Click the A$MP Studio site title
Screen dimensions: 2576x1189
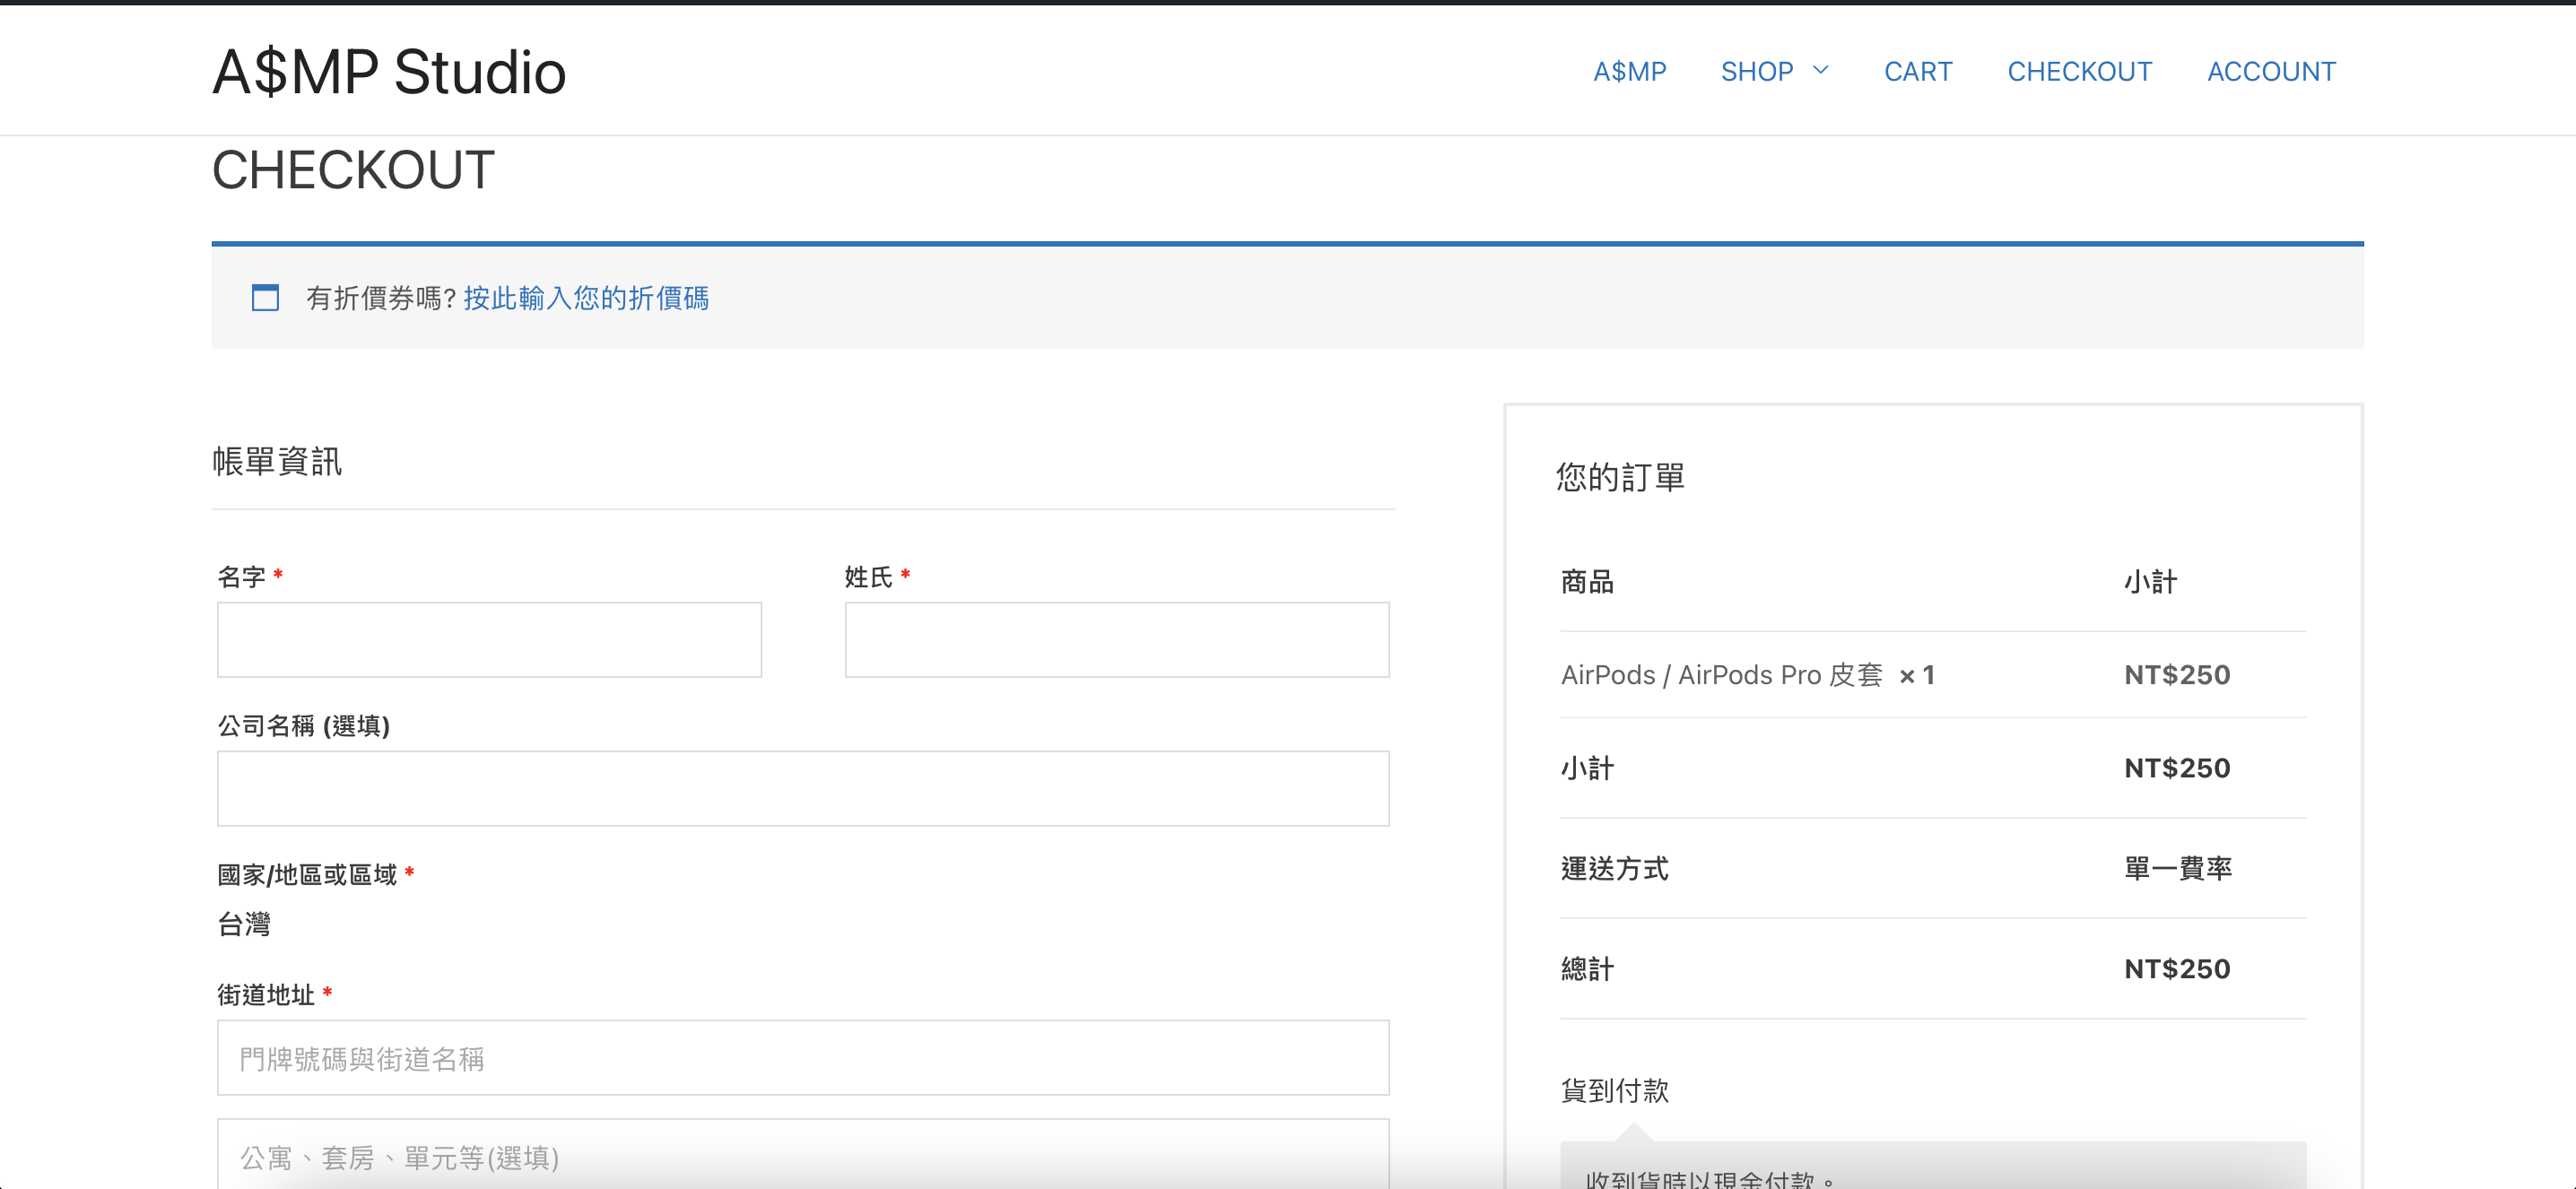click(389, 72)
